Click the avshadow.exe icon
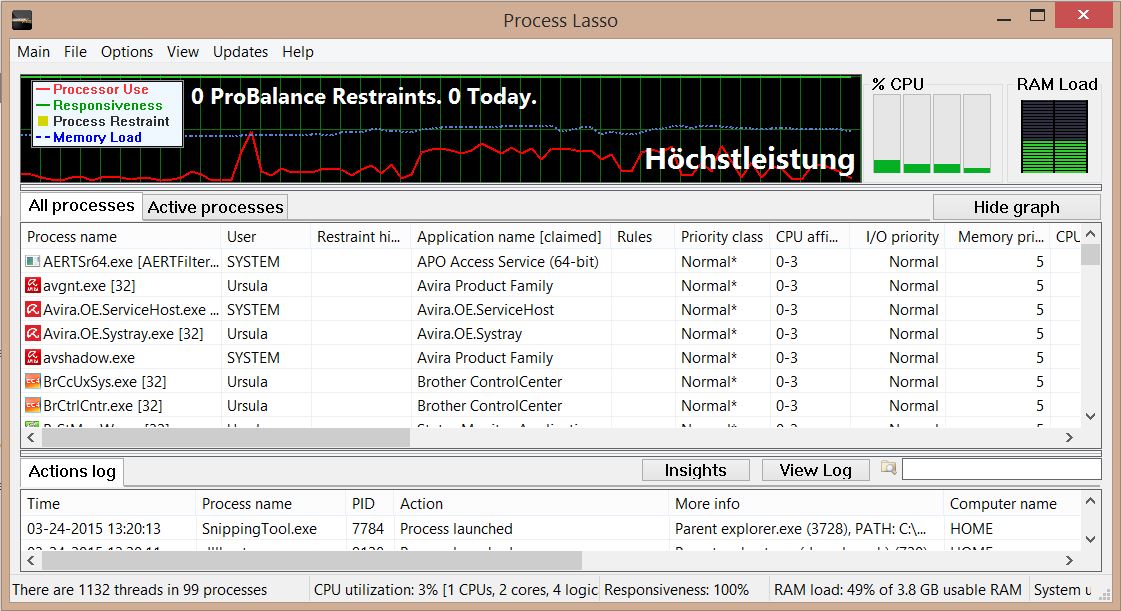1121x611 pixels. (x=33, y=357)
